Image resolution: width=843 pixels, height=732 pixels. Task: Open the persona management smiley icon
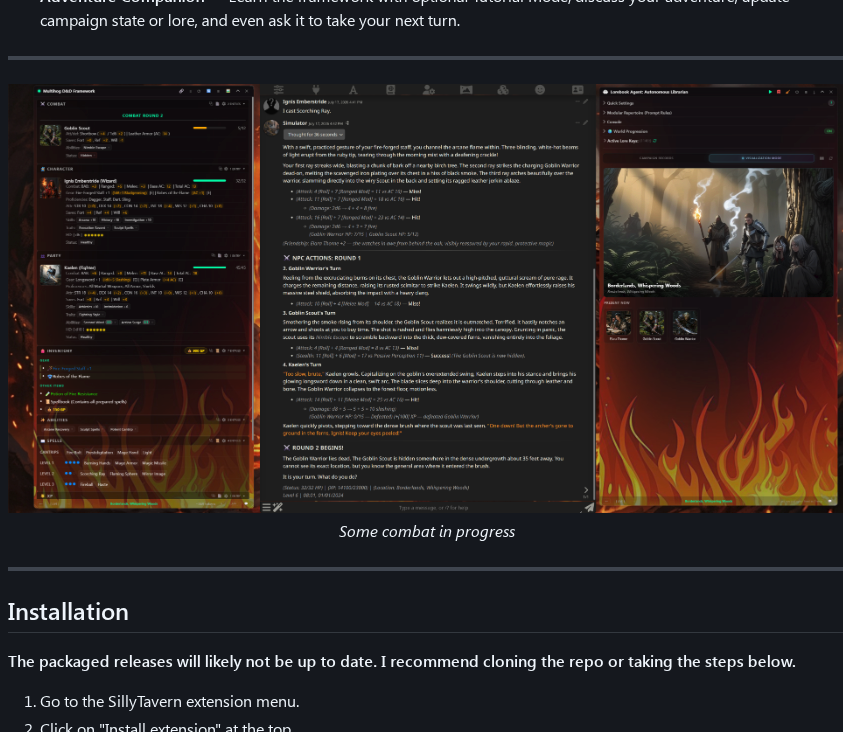540,90
